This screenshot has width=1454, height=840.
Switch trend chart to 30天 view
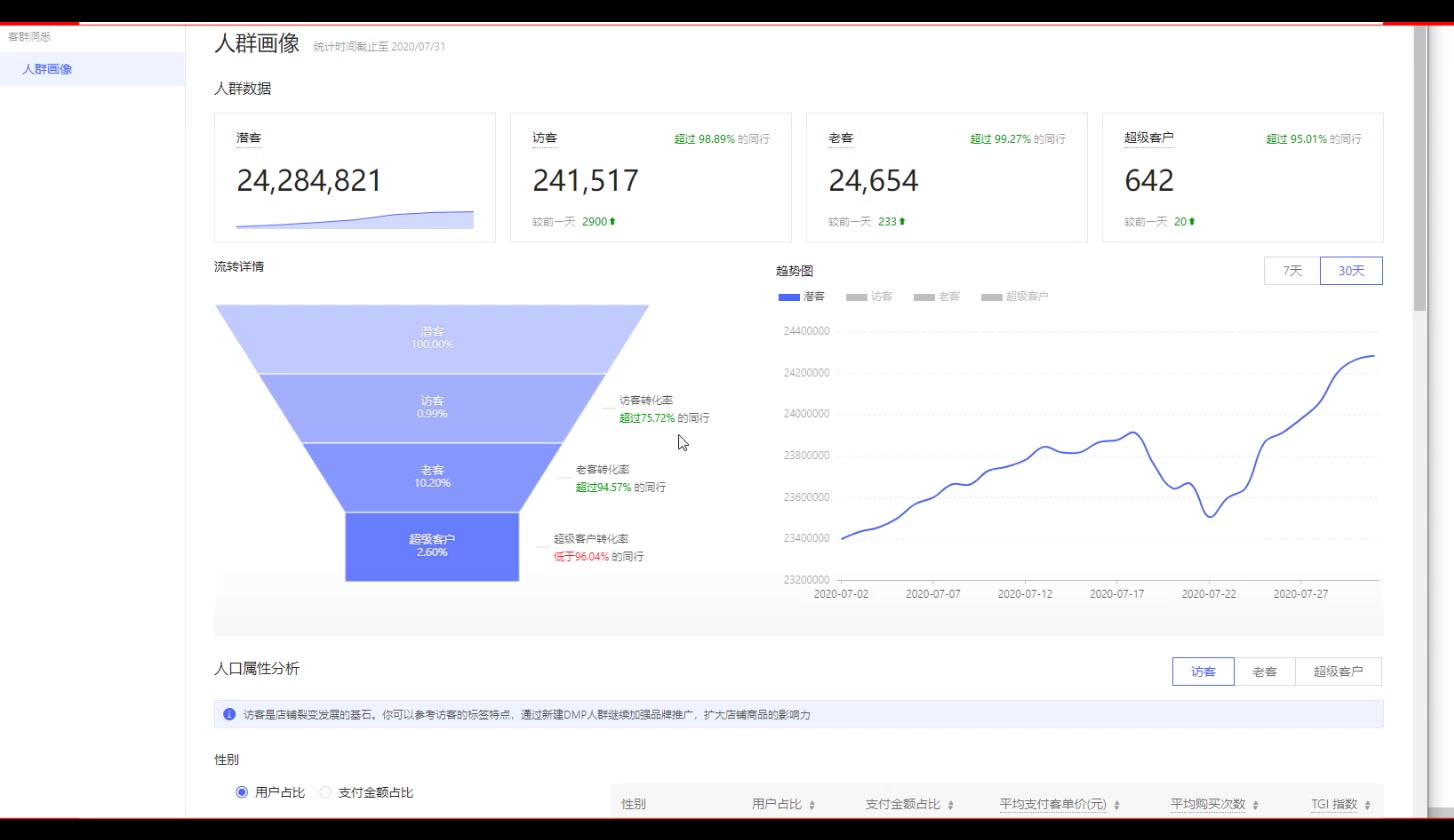click(1351, 271)
